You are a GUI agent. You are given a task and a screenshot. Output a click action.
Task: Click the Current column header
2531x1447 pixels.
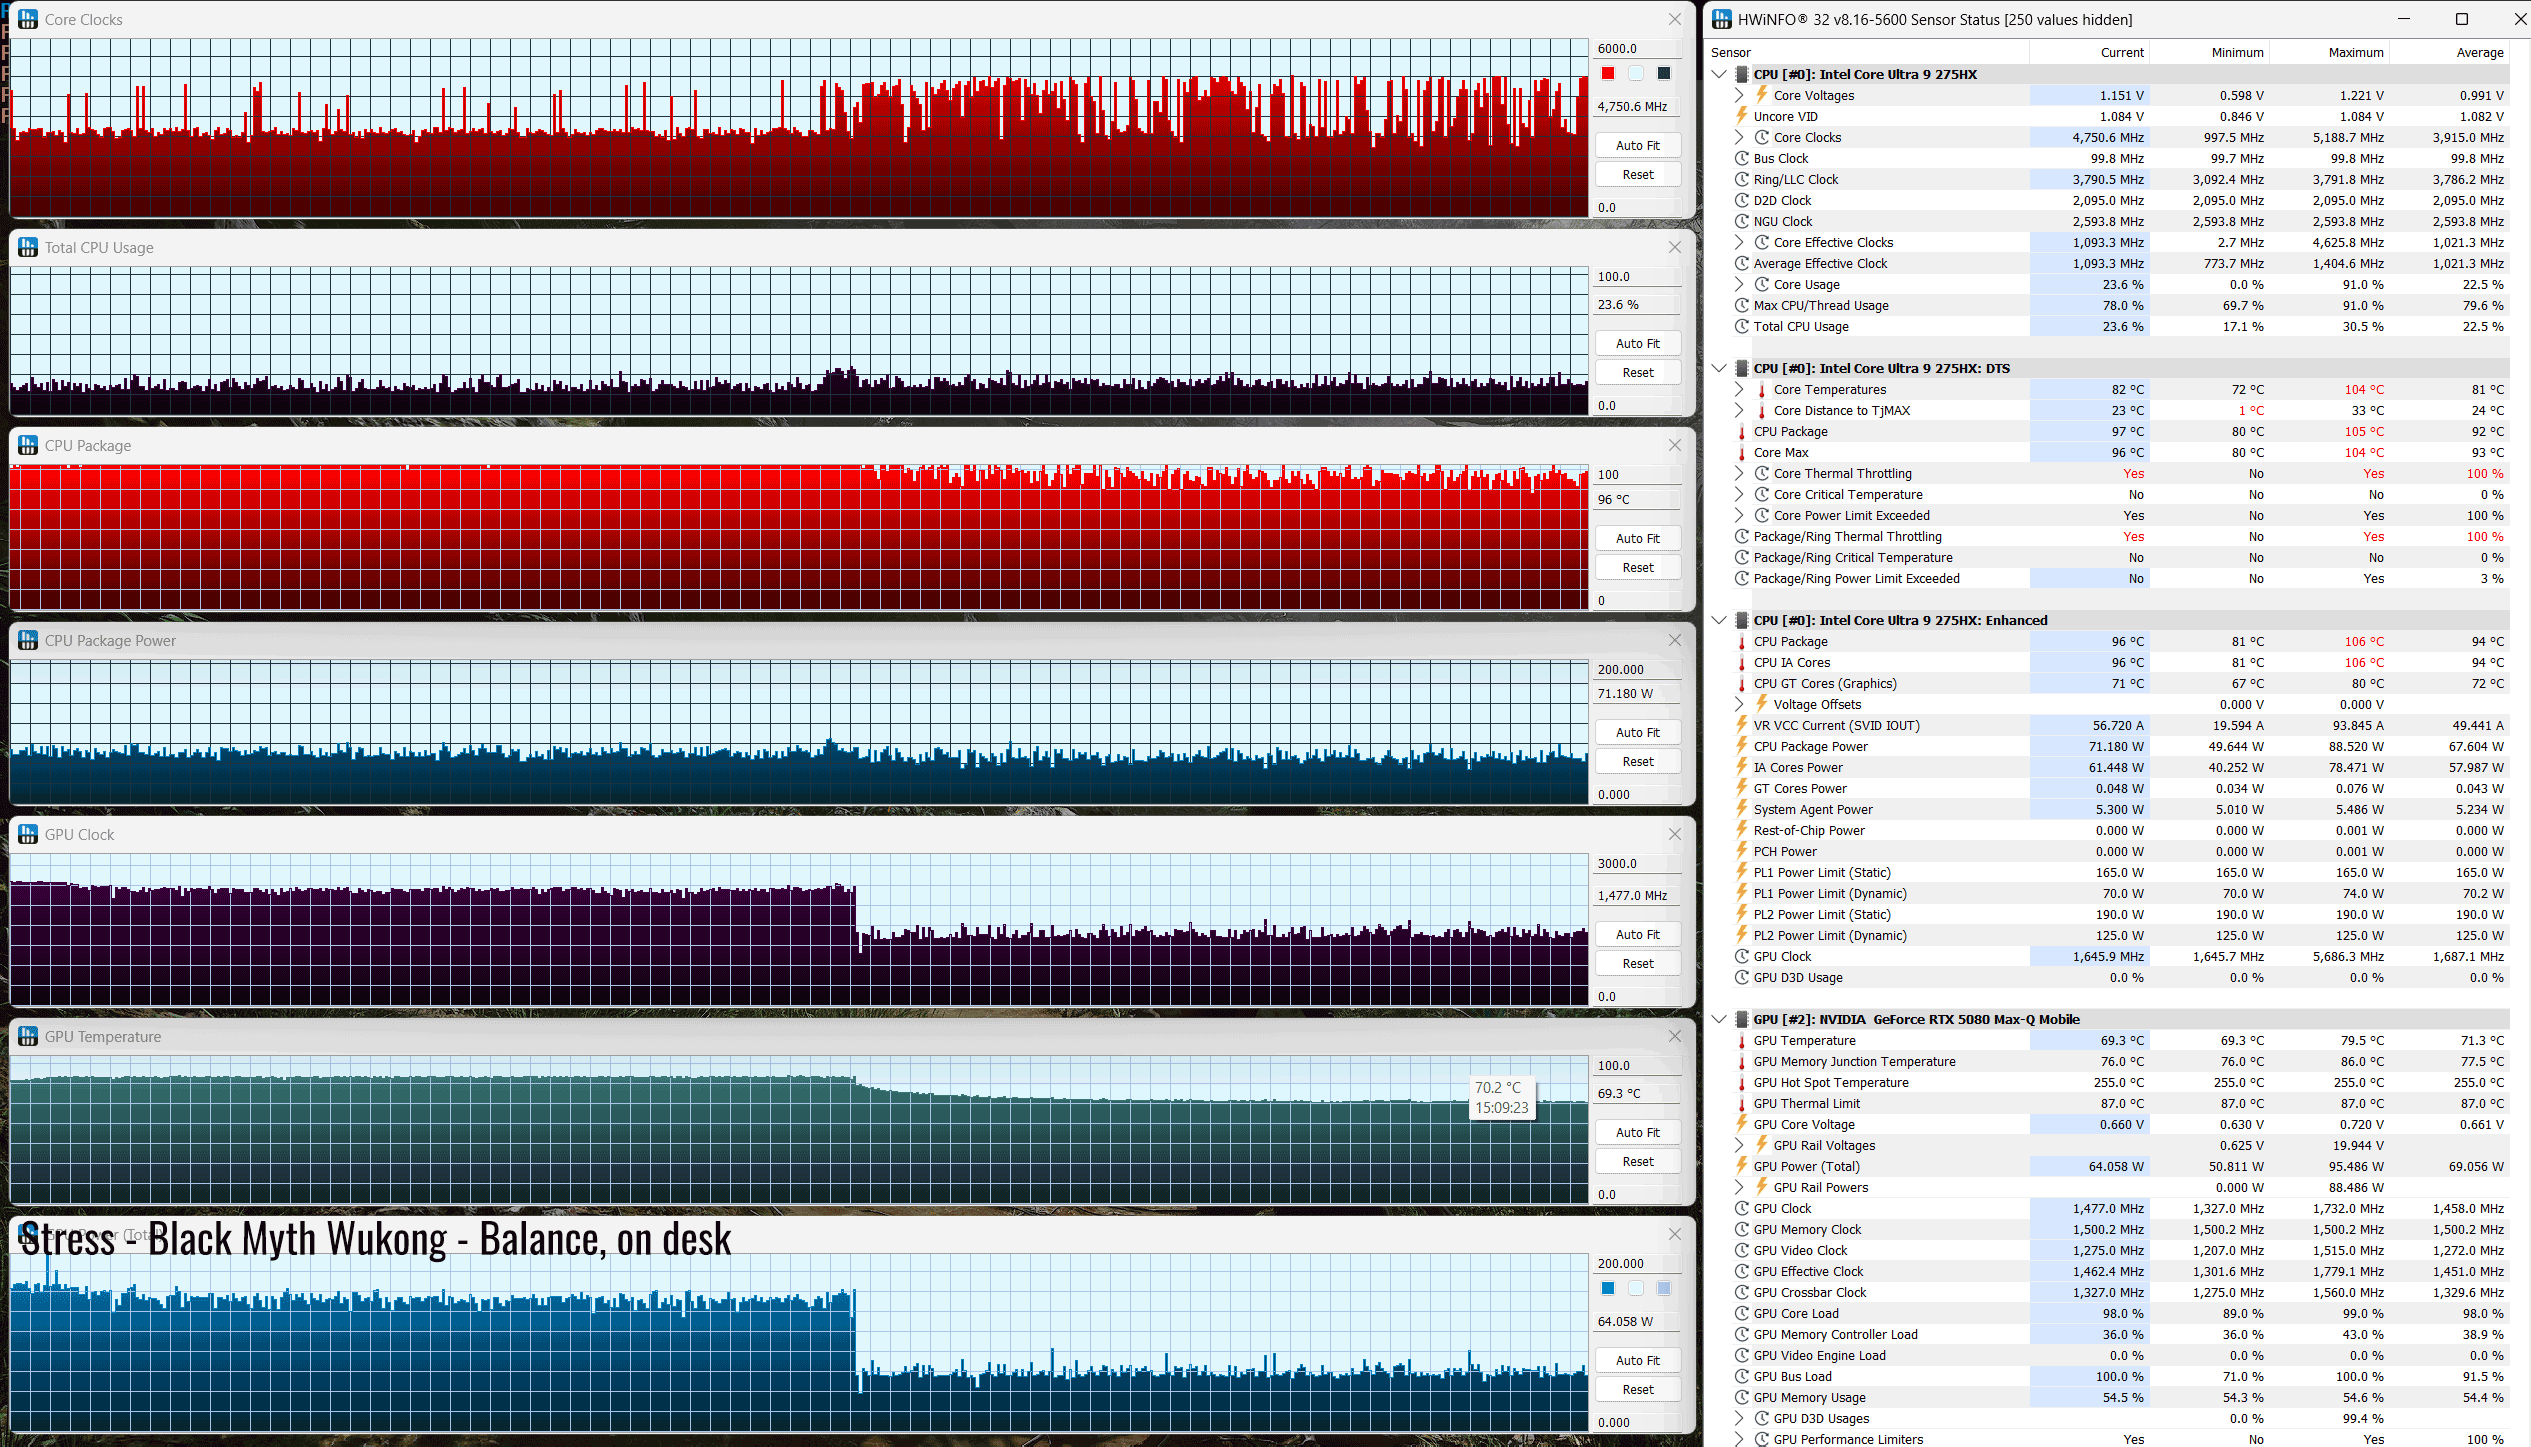point(2089,52)
